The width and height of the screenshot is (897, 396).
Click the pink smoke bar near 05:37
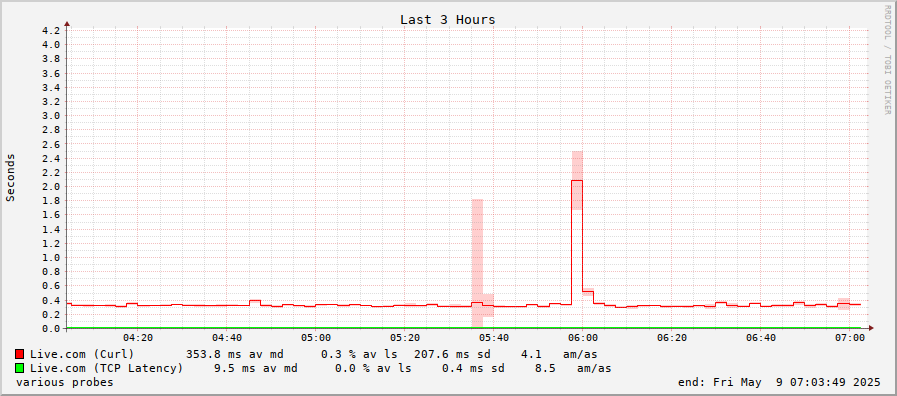[x=477, y=263]
